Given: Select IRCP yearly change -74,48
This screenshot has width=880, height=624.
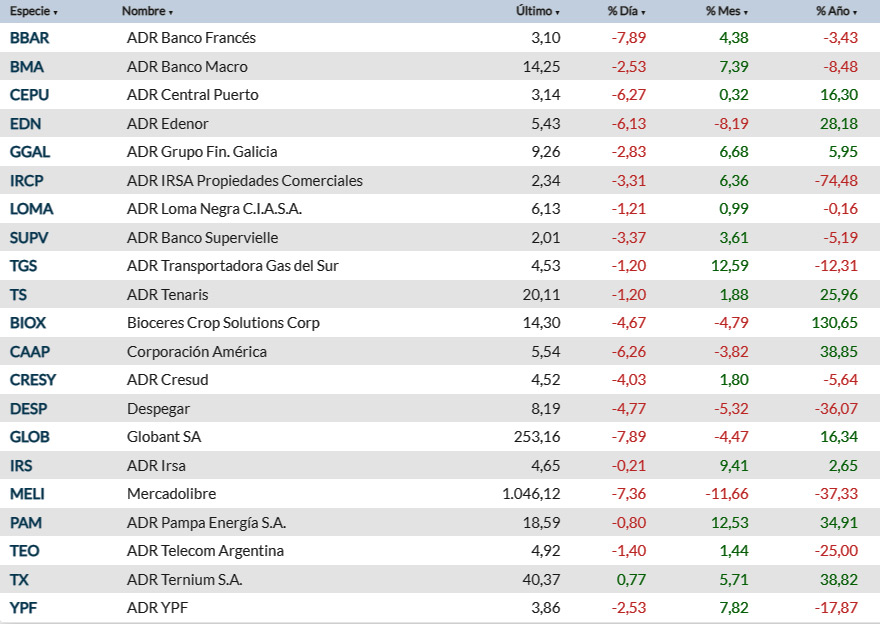Looking at the screenshot, I should pos(836,181).
